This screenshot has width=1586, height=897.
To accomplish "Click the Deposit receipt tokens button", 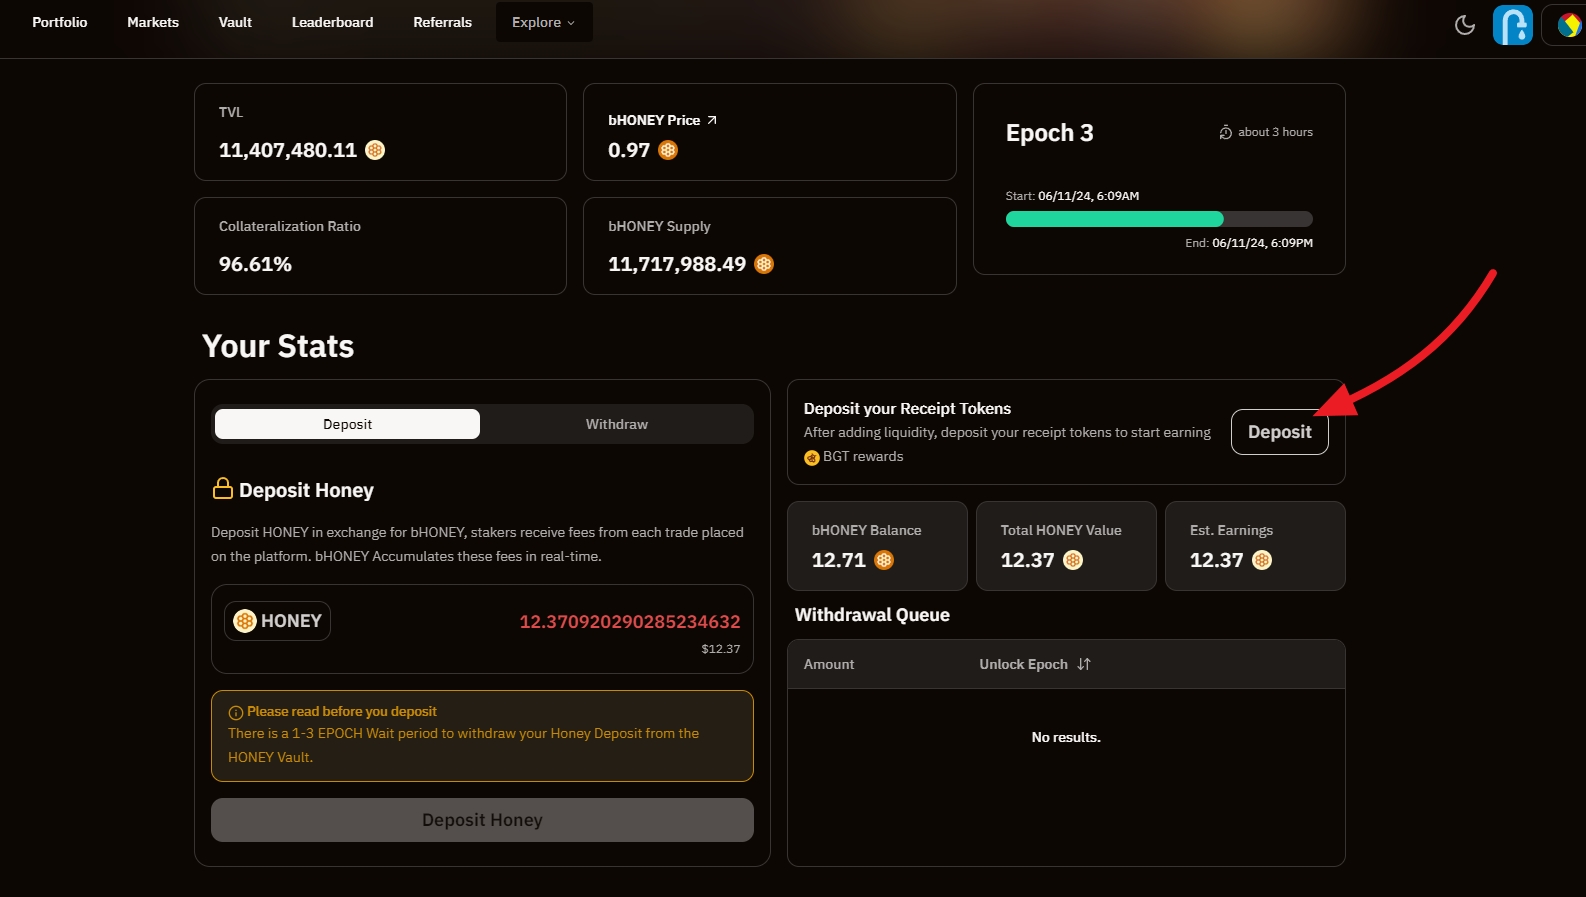I will click(1279, 432).
